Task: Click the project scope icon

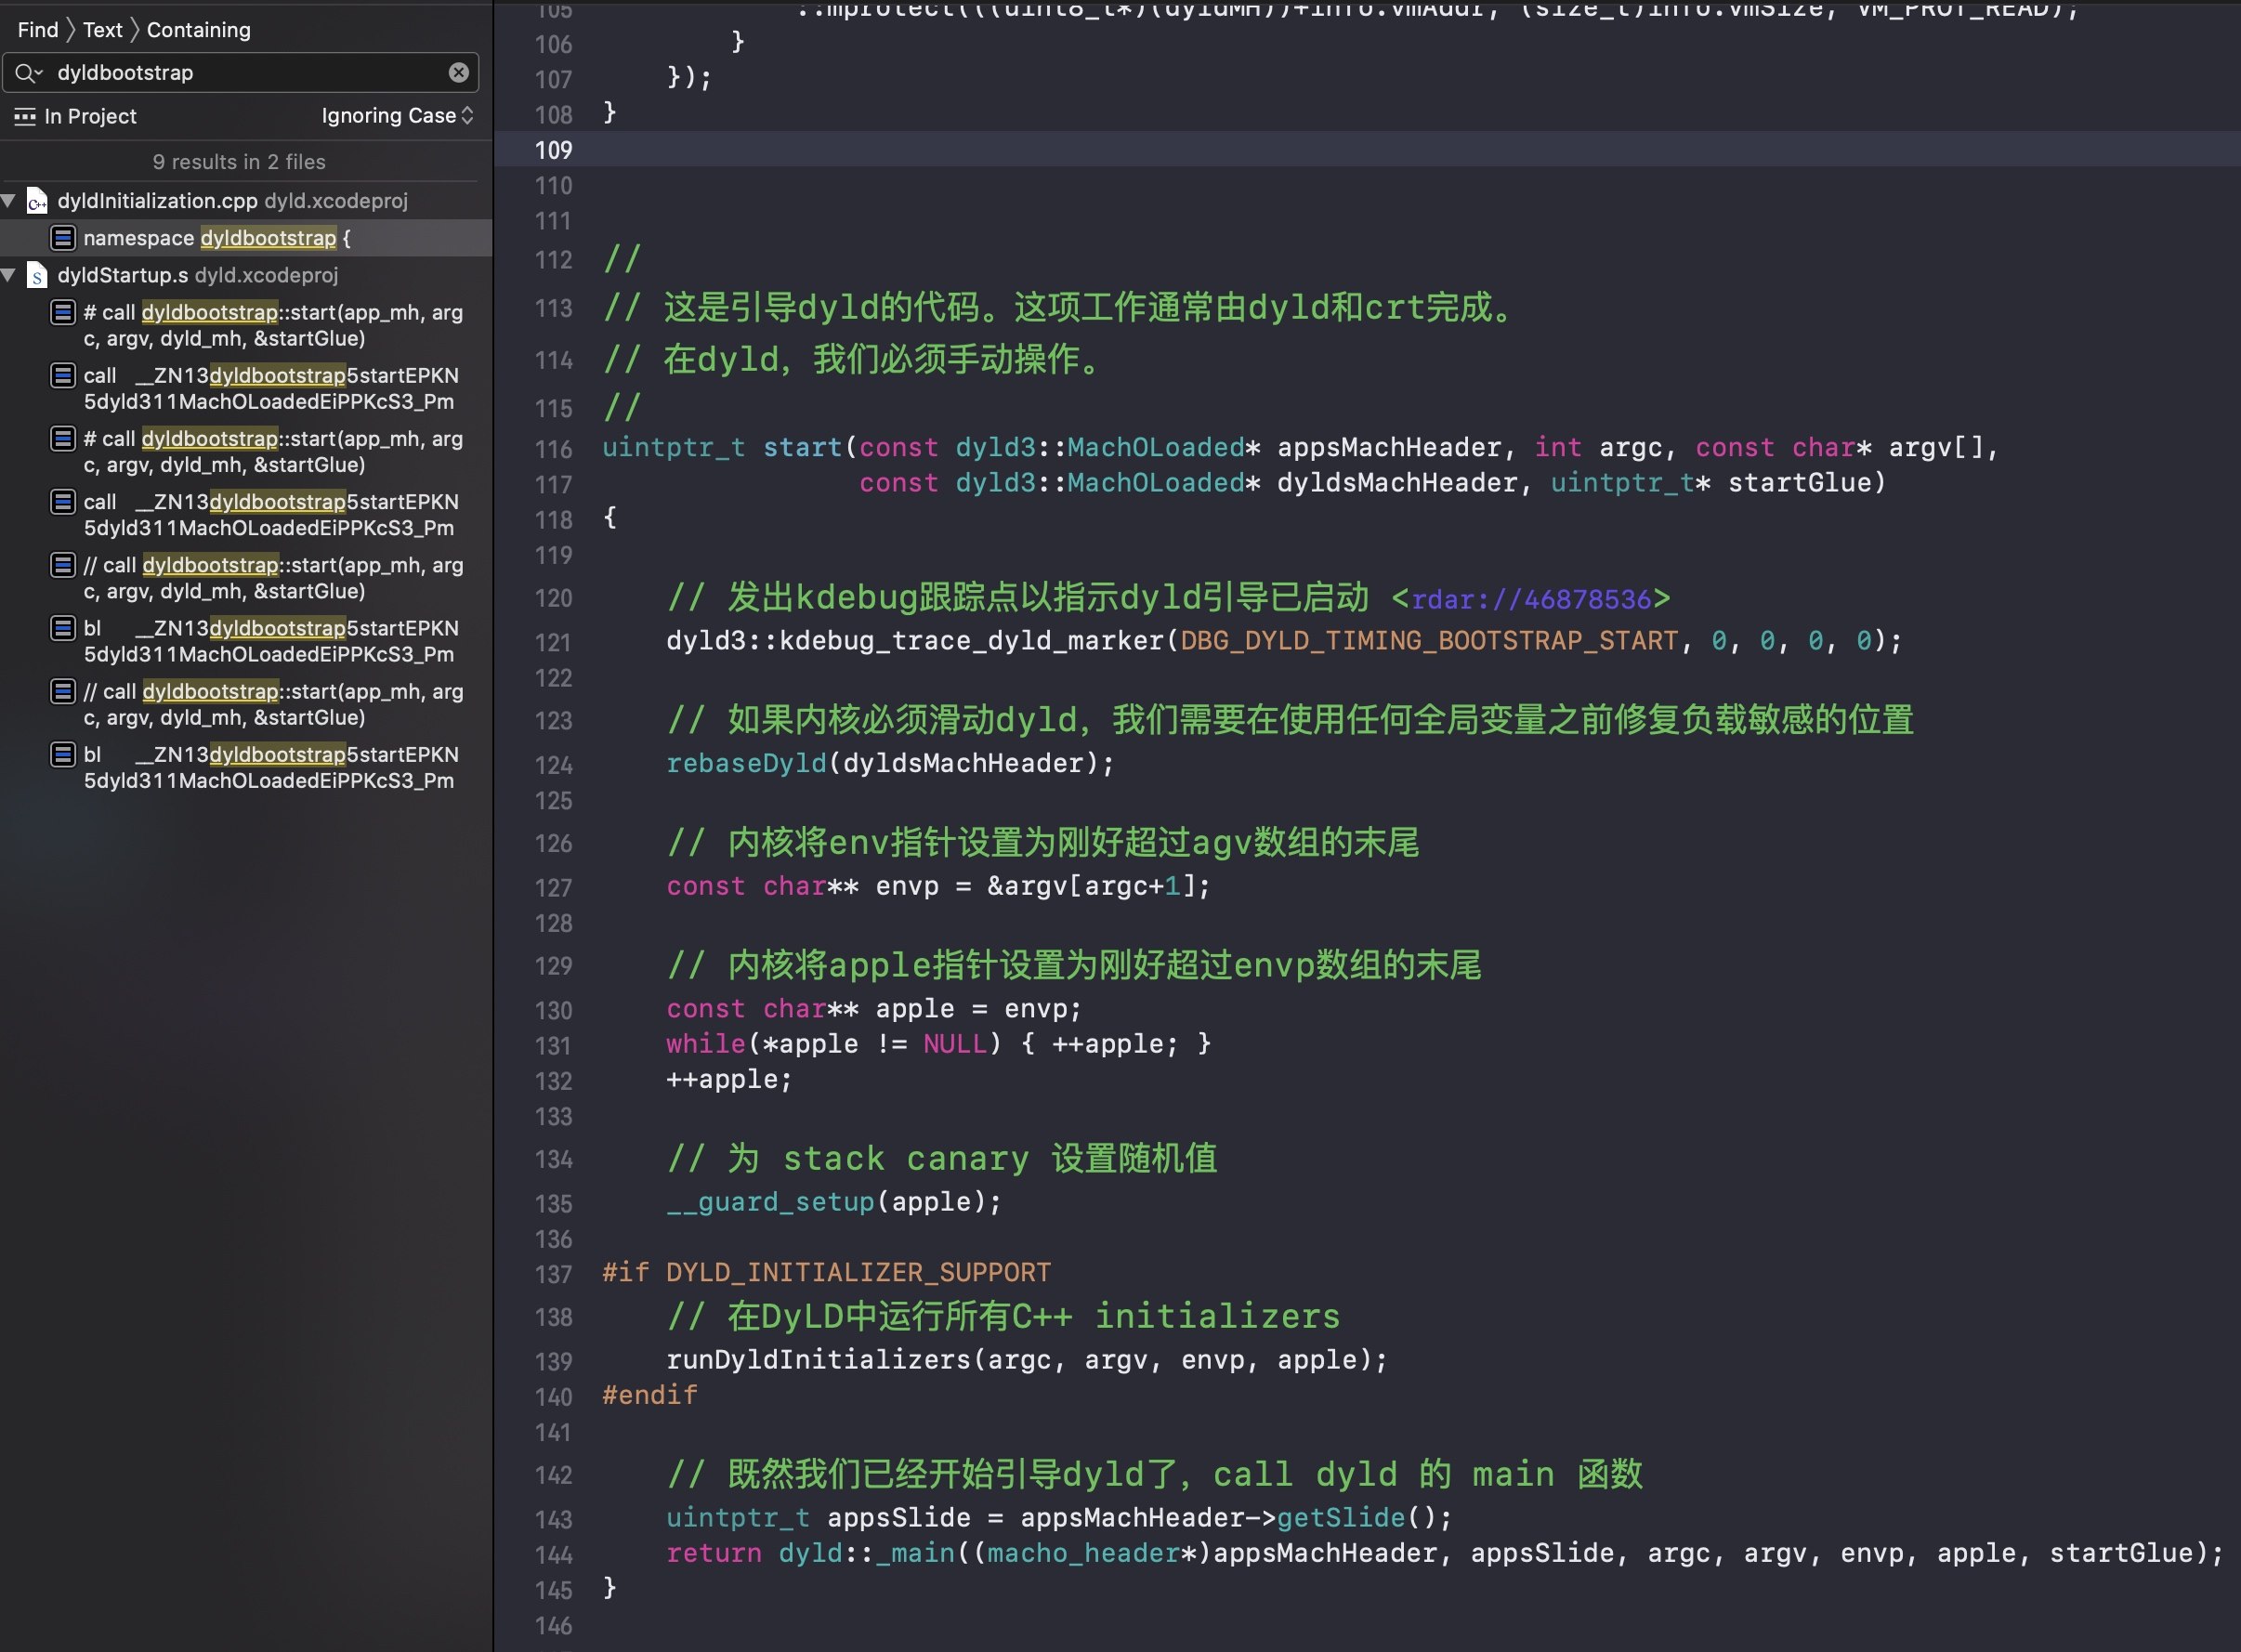Action: (24, 115)
